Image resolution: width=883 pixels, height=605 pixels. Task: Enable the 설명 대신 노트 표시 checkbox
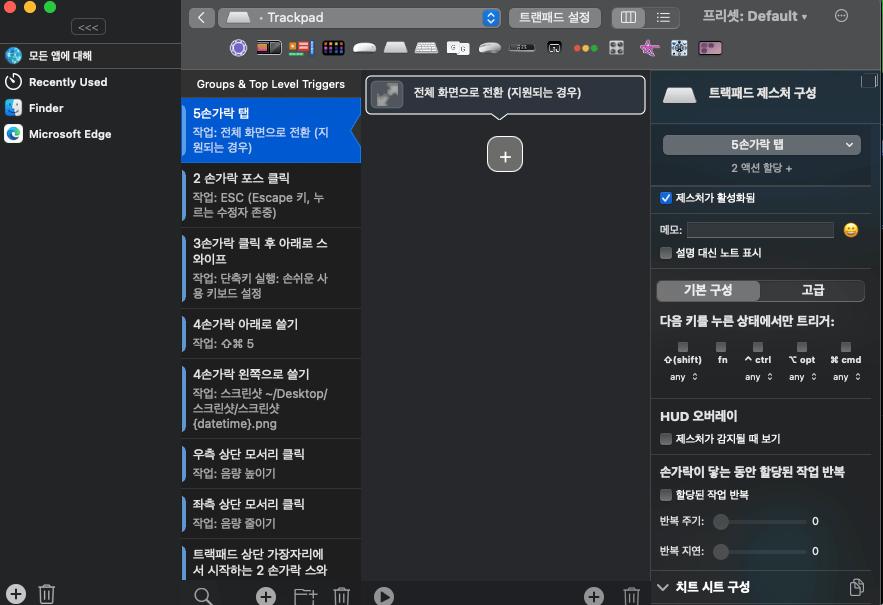tap(666, 253)
